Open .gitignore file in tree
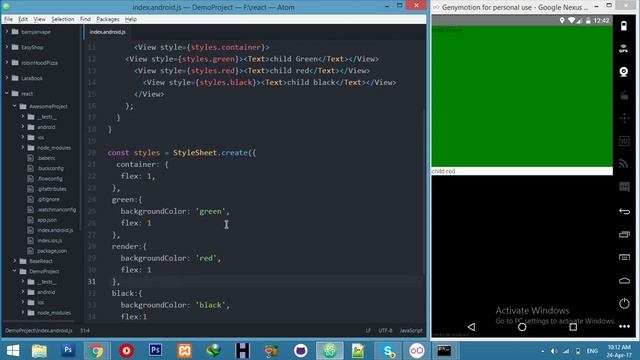Screen dimensions: 640x360 click(x=48, y=199)
